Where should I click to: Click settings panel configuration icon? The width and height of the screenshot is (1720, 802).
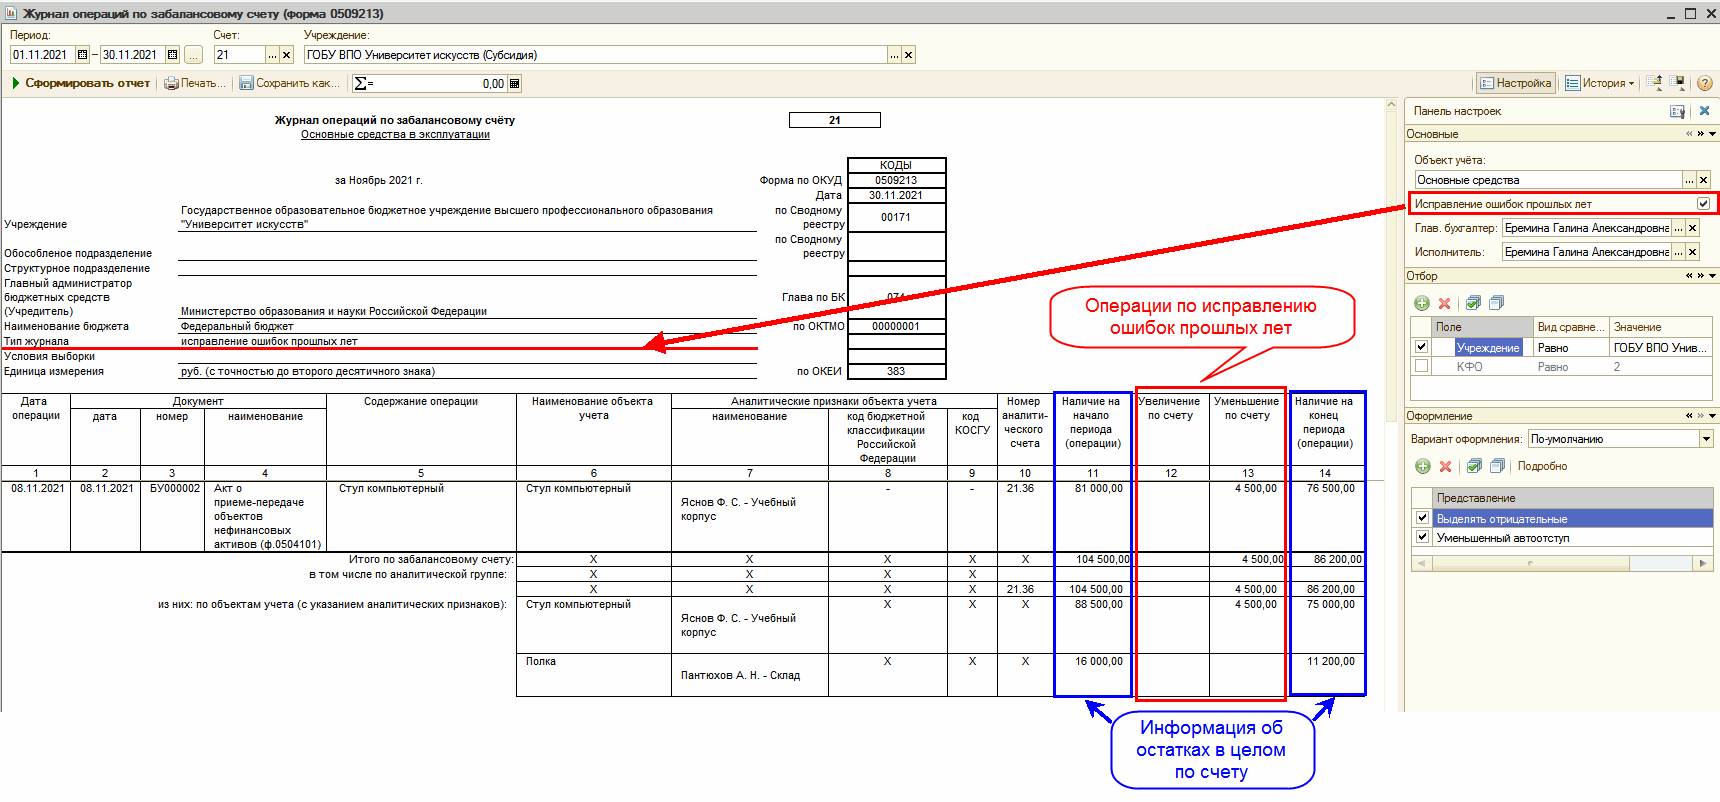click(1678, 111)
